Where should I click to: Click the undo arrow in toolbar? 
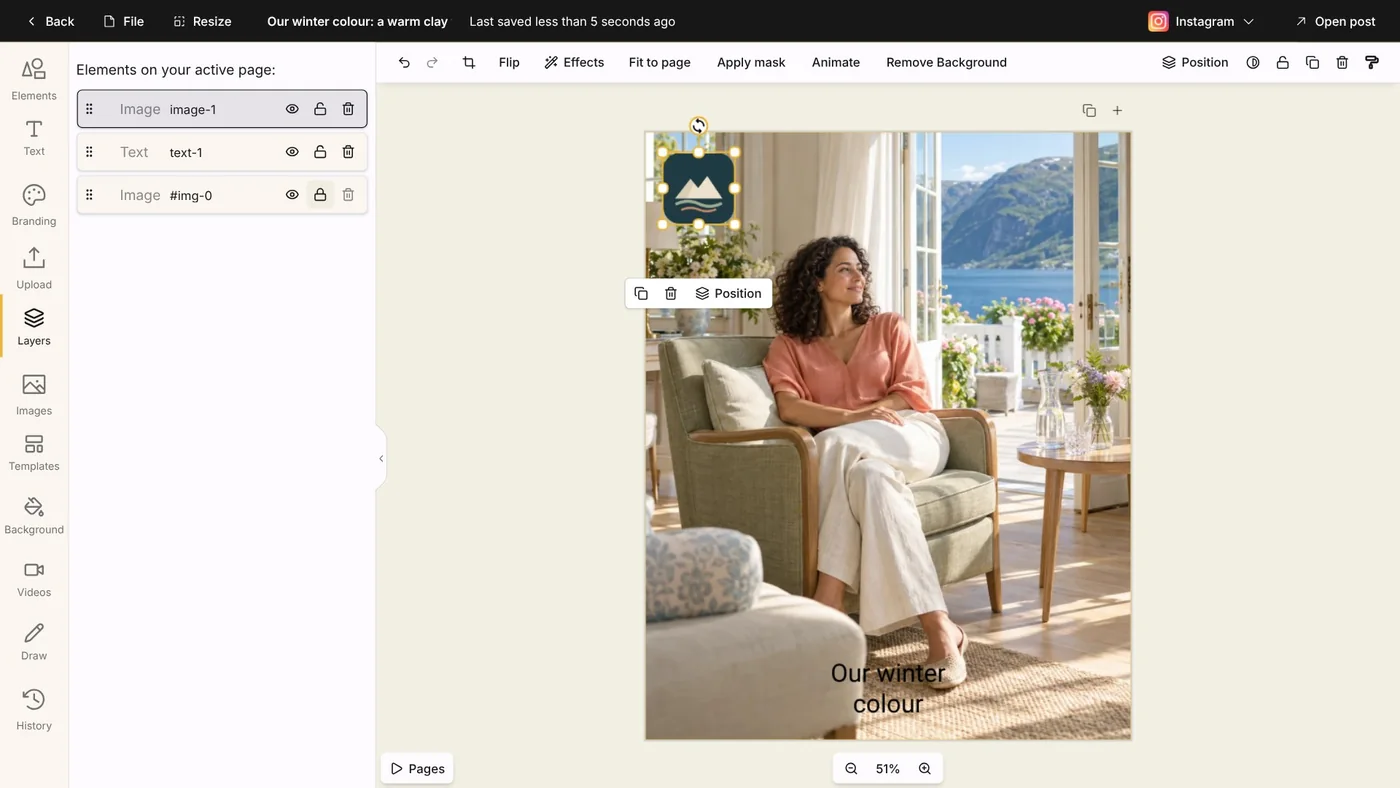404,62
